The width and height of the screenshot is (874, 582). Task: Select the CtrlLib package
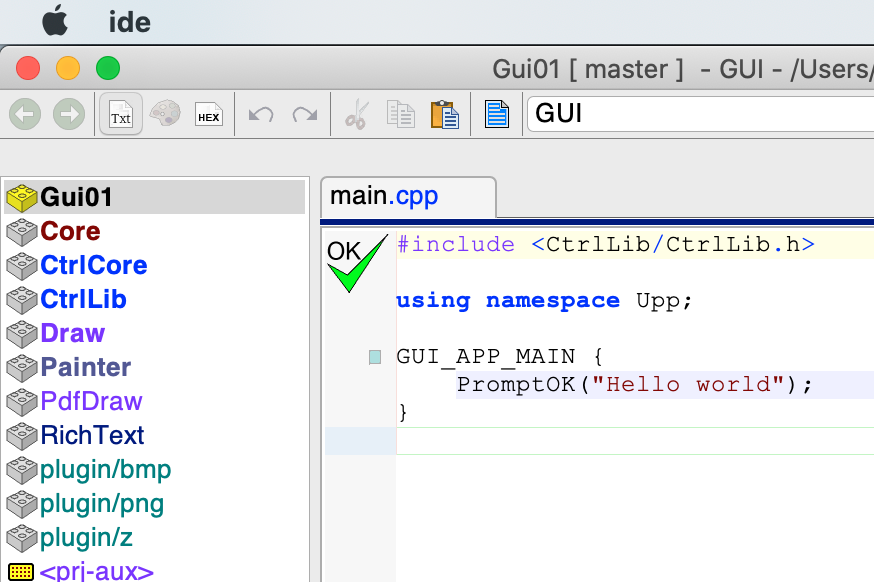point(83,299)
